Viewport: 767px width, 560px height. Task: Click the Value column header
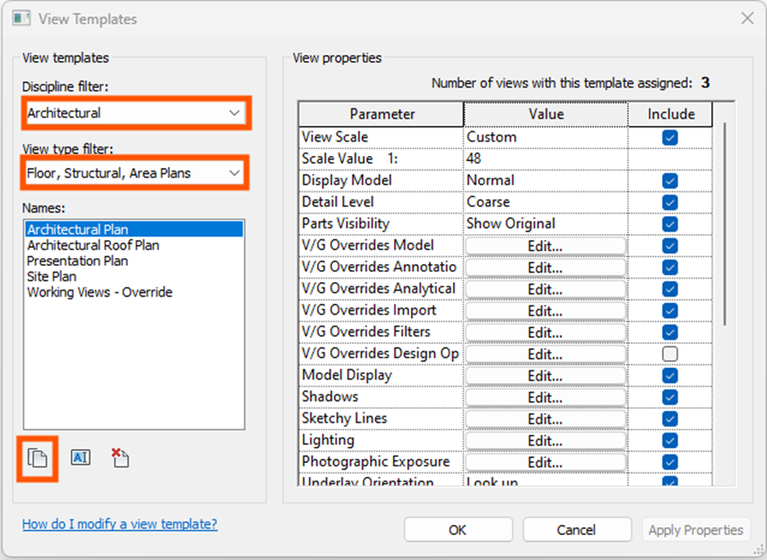pos(545,114)
